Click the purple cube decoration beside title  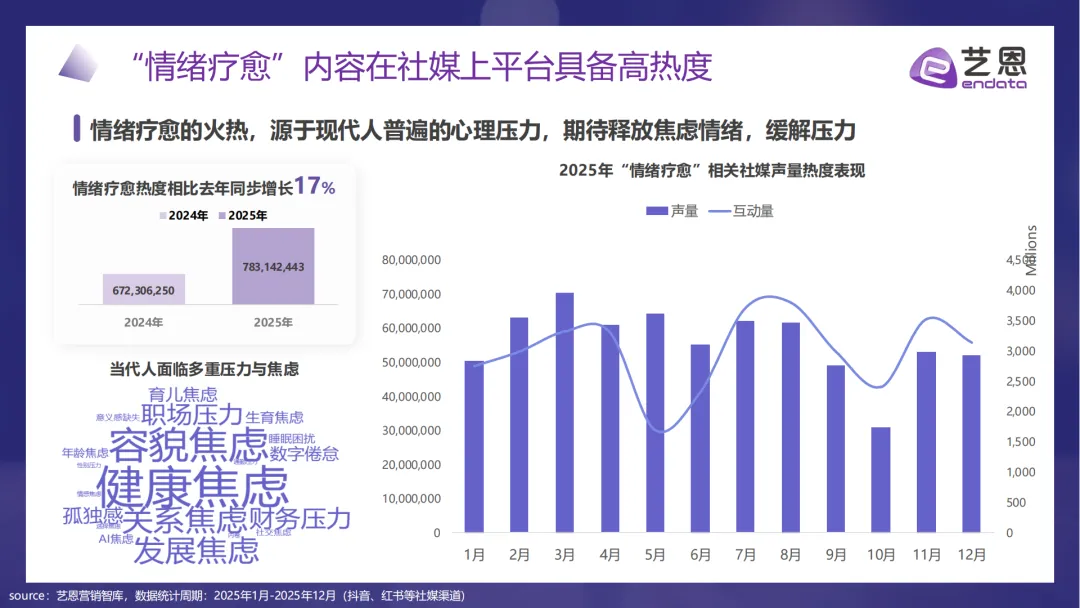point(78,63)
